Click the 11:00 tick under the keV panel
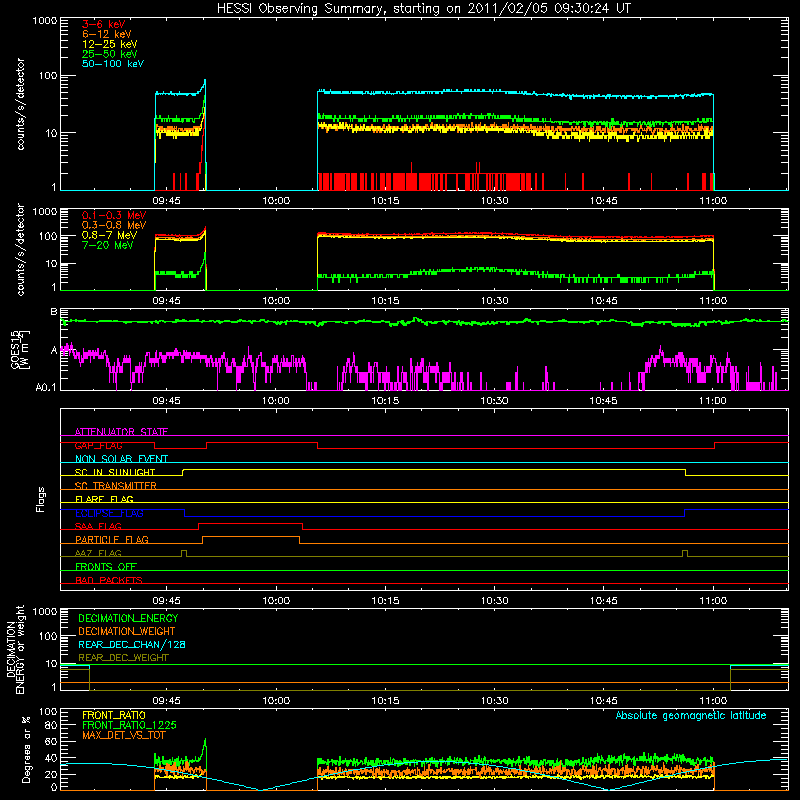 point(713,201)
